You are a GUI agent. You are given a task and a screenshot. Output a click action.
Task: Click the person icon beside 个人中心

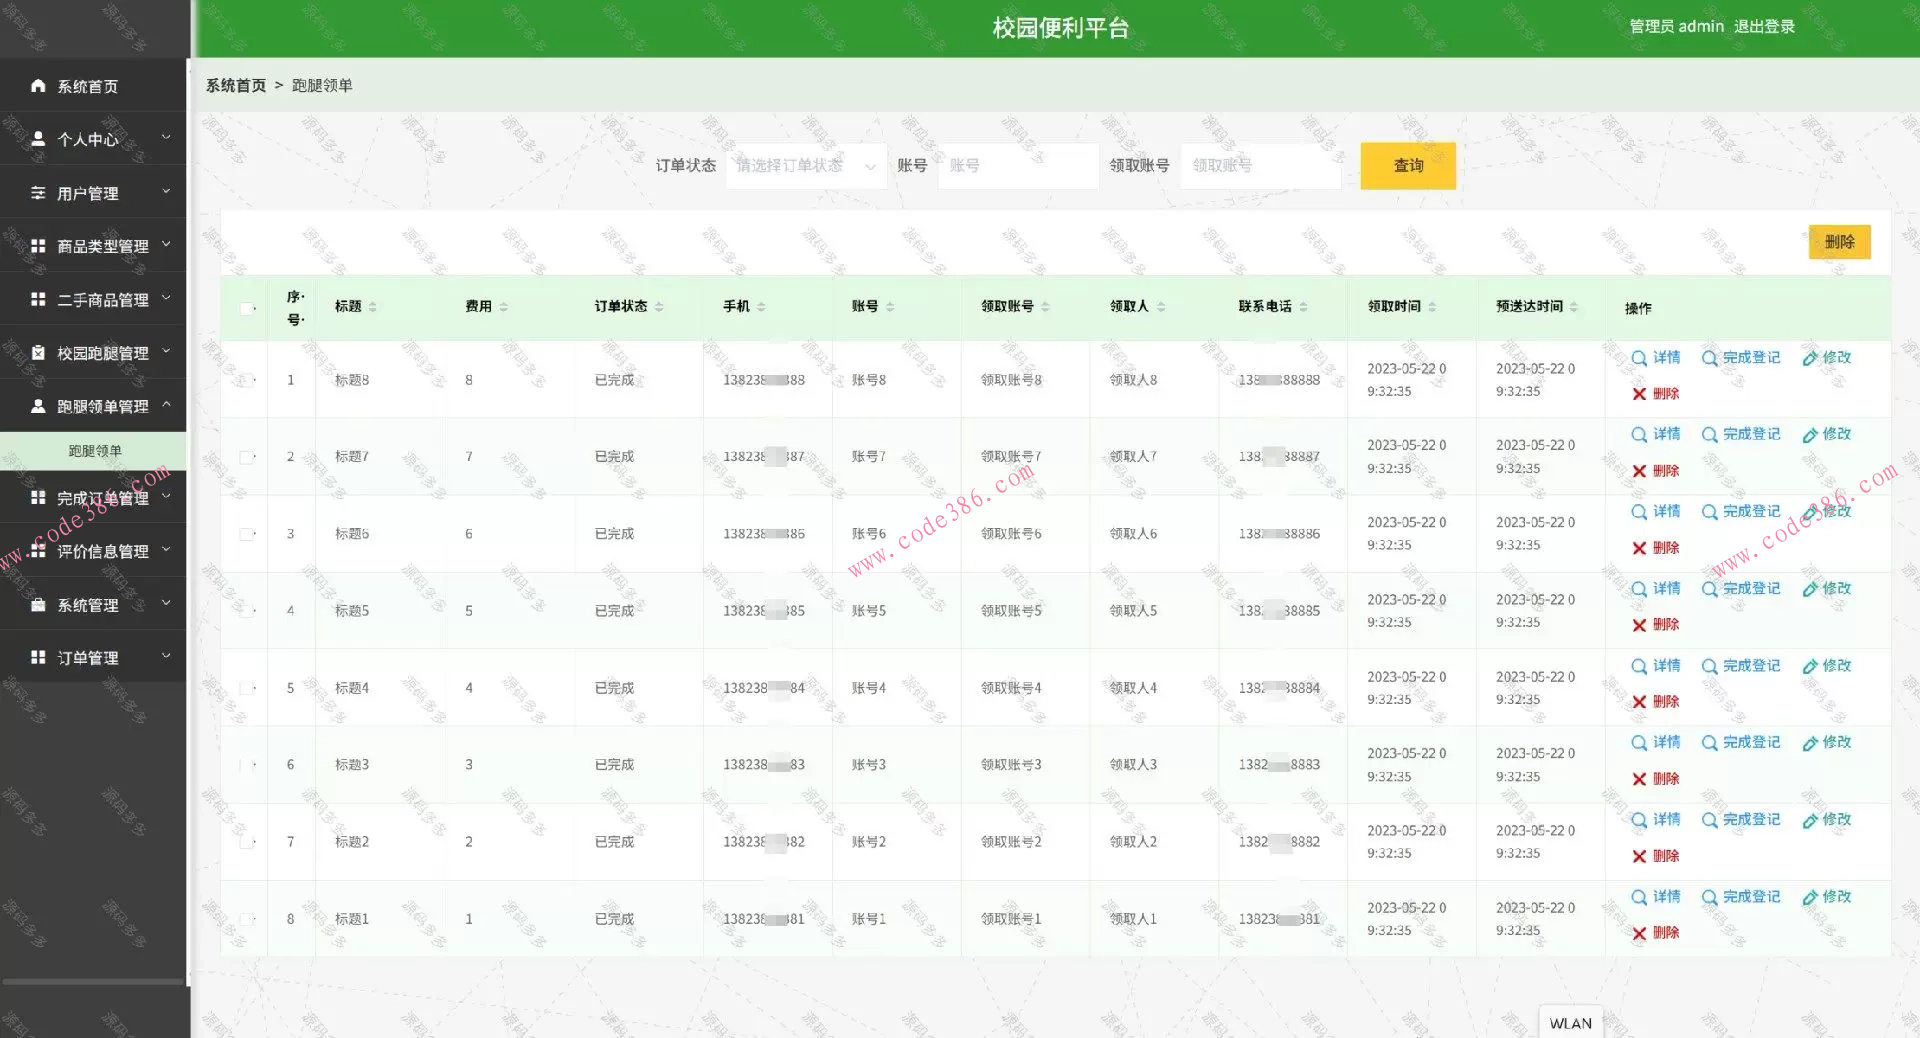point(38,139)
